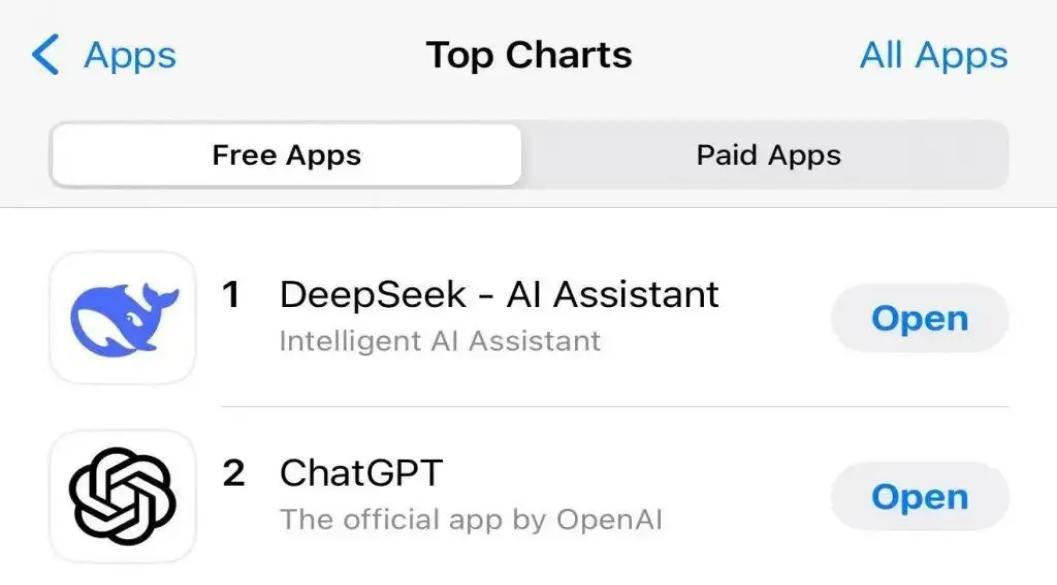Click "The official app by OpenAI" subtitle
Viewport: 1057px width, 585px height.
(471, 520)
